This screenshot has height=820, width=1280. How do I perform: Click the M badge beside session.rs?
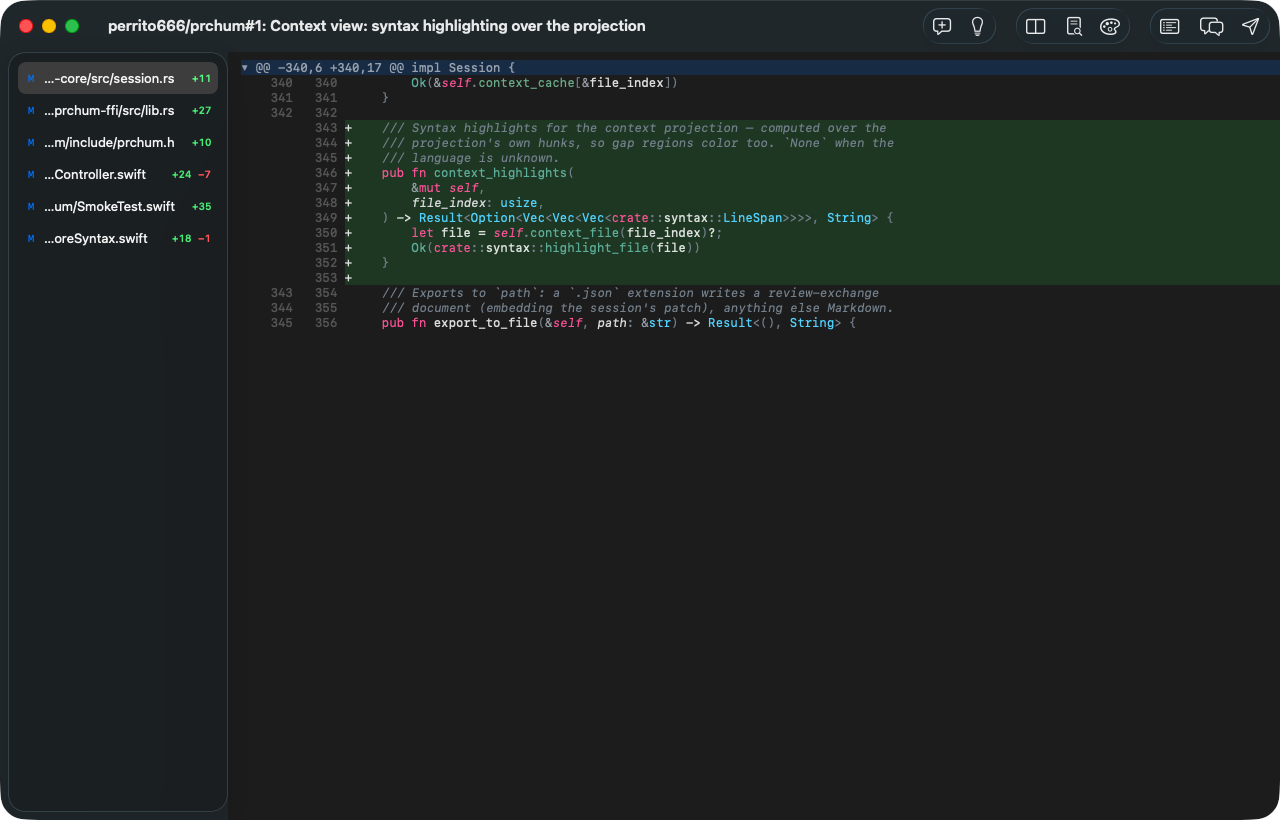pos(31,78)
